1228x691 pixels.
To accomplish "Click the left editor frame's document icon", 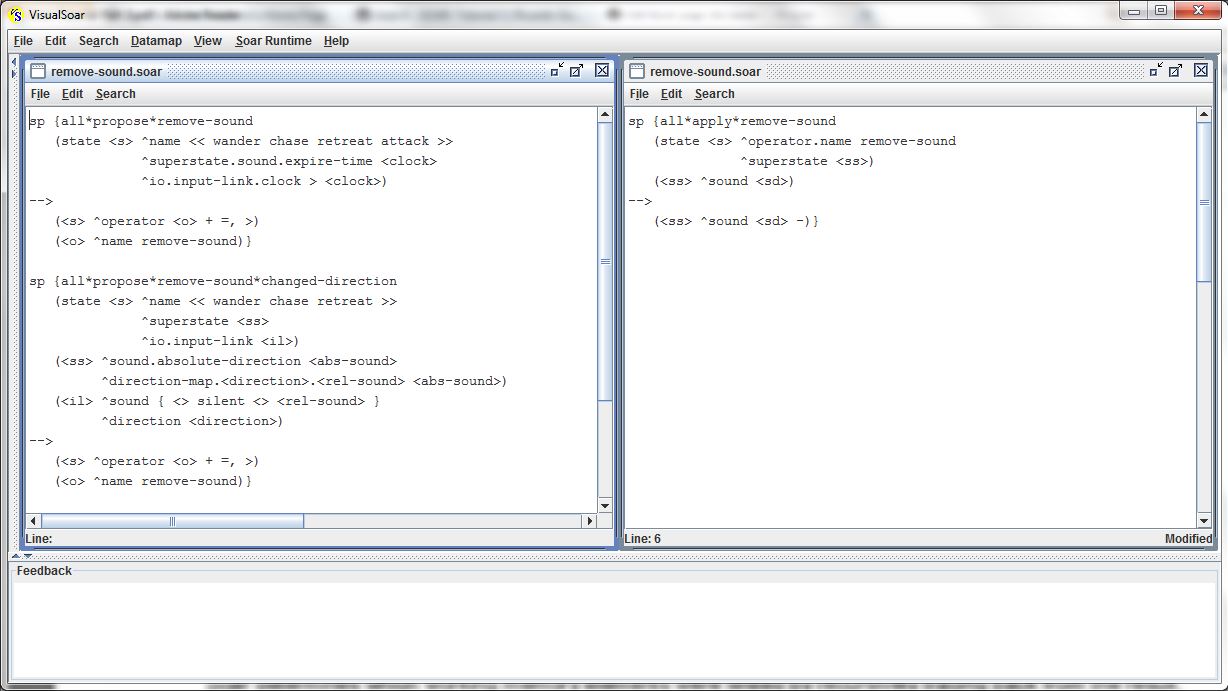I will tap(38, 71).
